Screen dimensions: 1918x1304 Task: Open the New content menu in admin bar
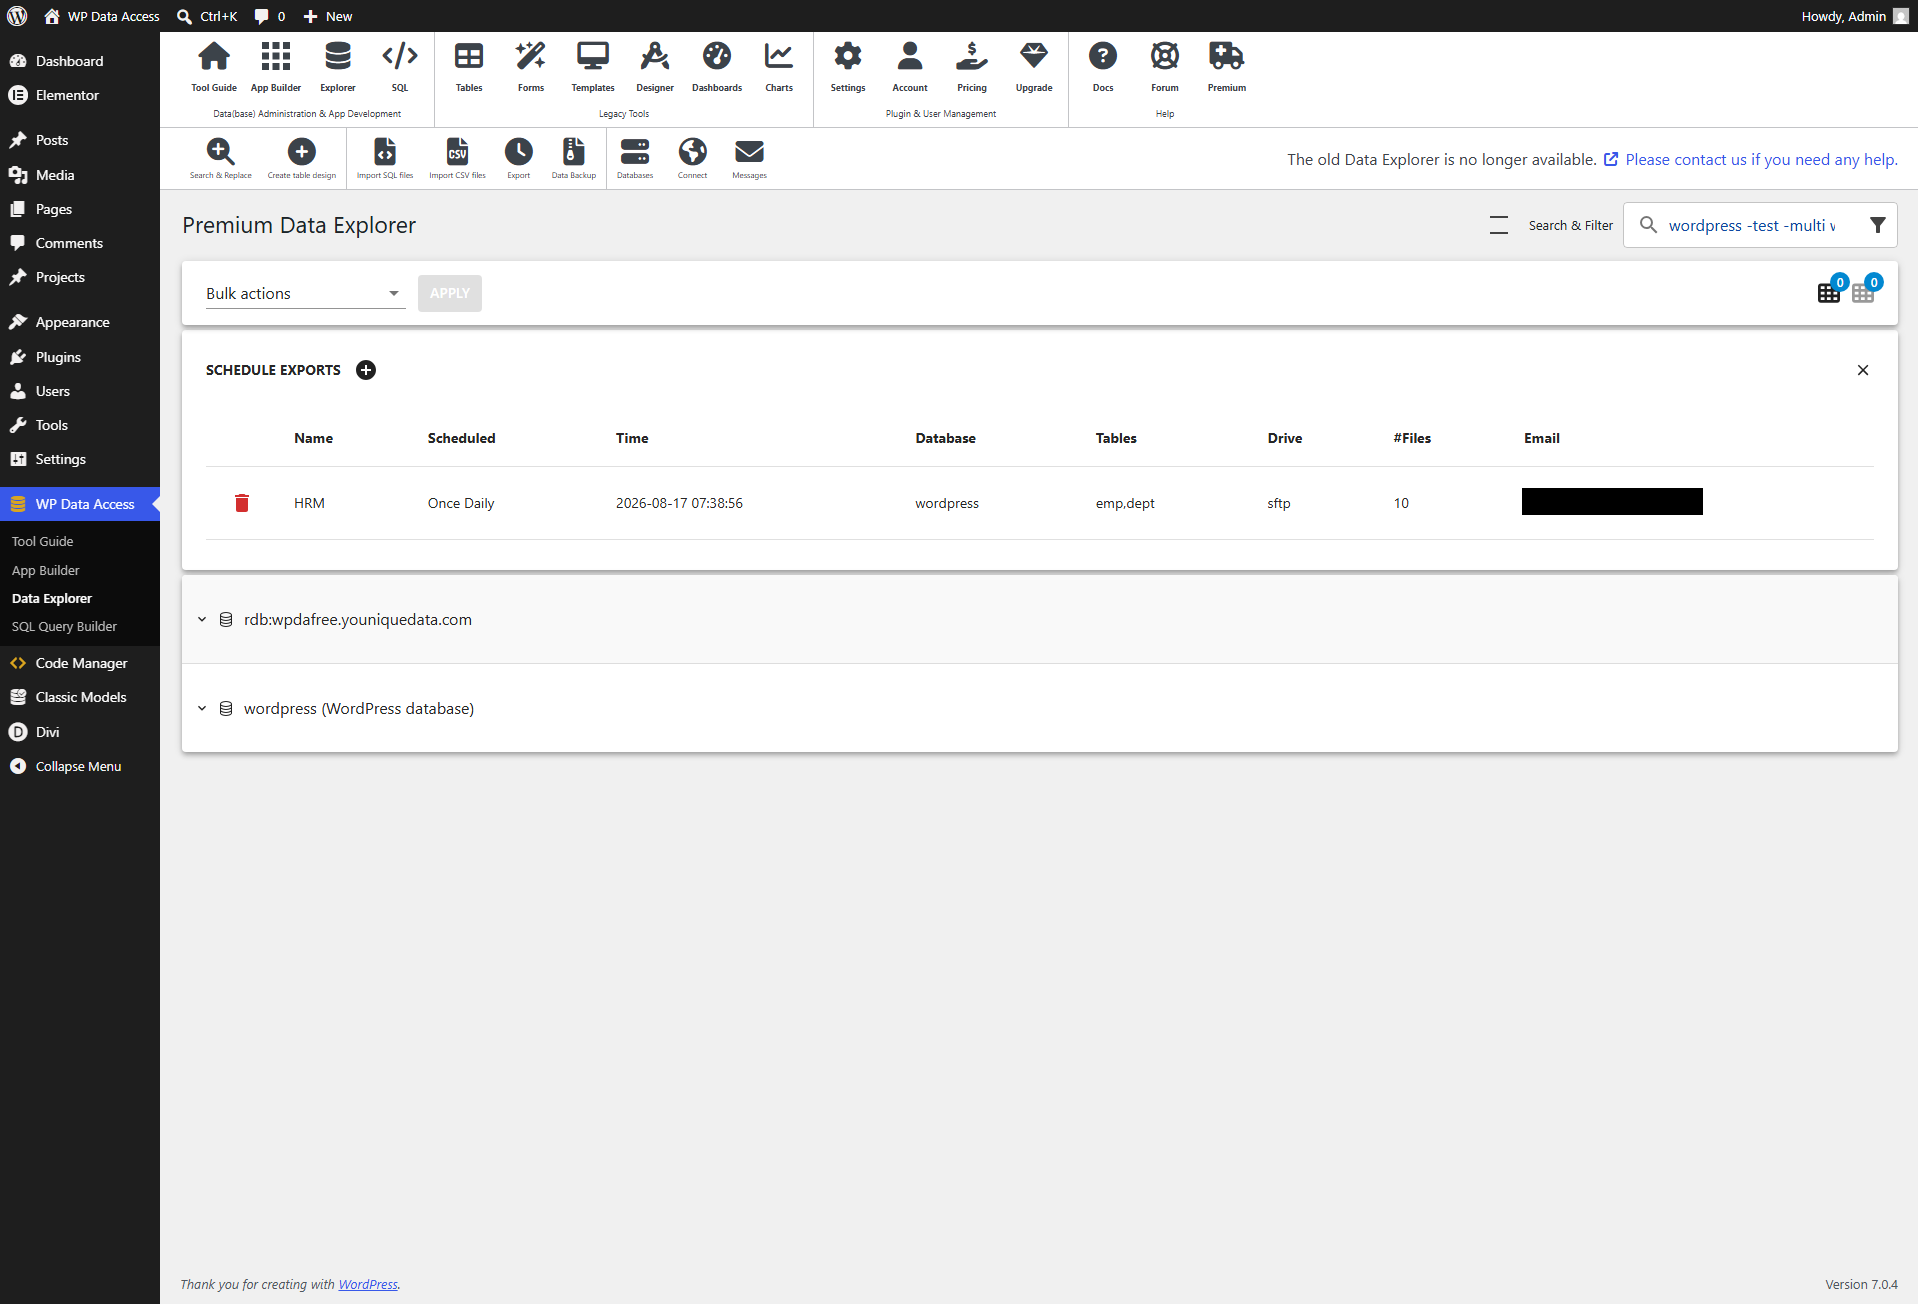(x=327, y=16)
